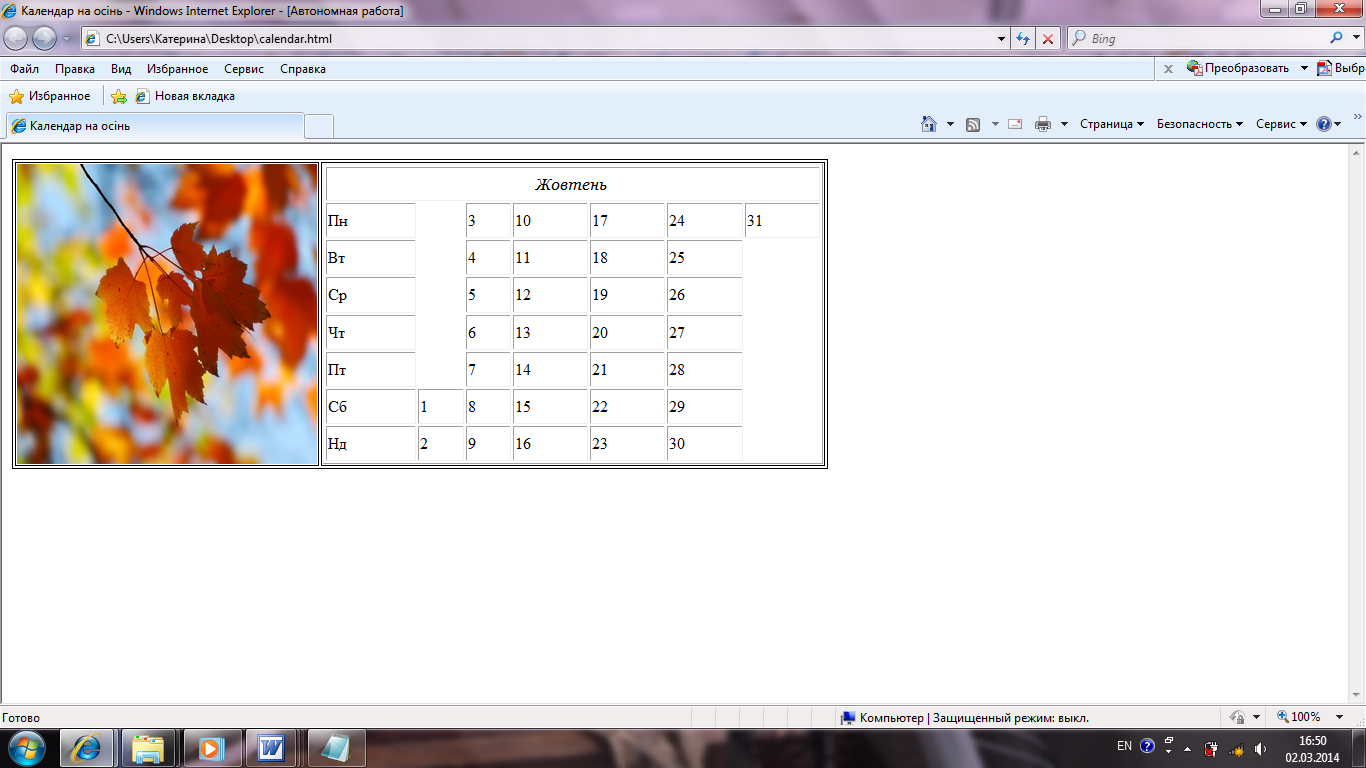Click the Выбр PDF toolbar button
1366x768 pixels.
pyautogui.click(x=1341, y=68)
